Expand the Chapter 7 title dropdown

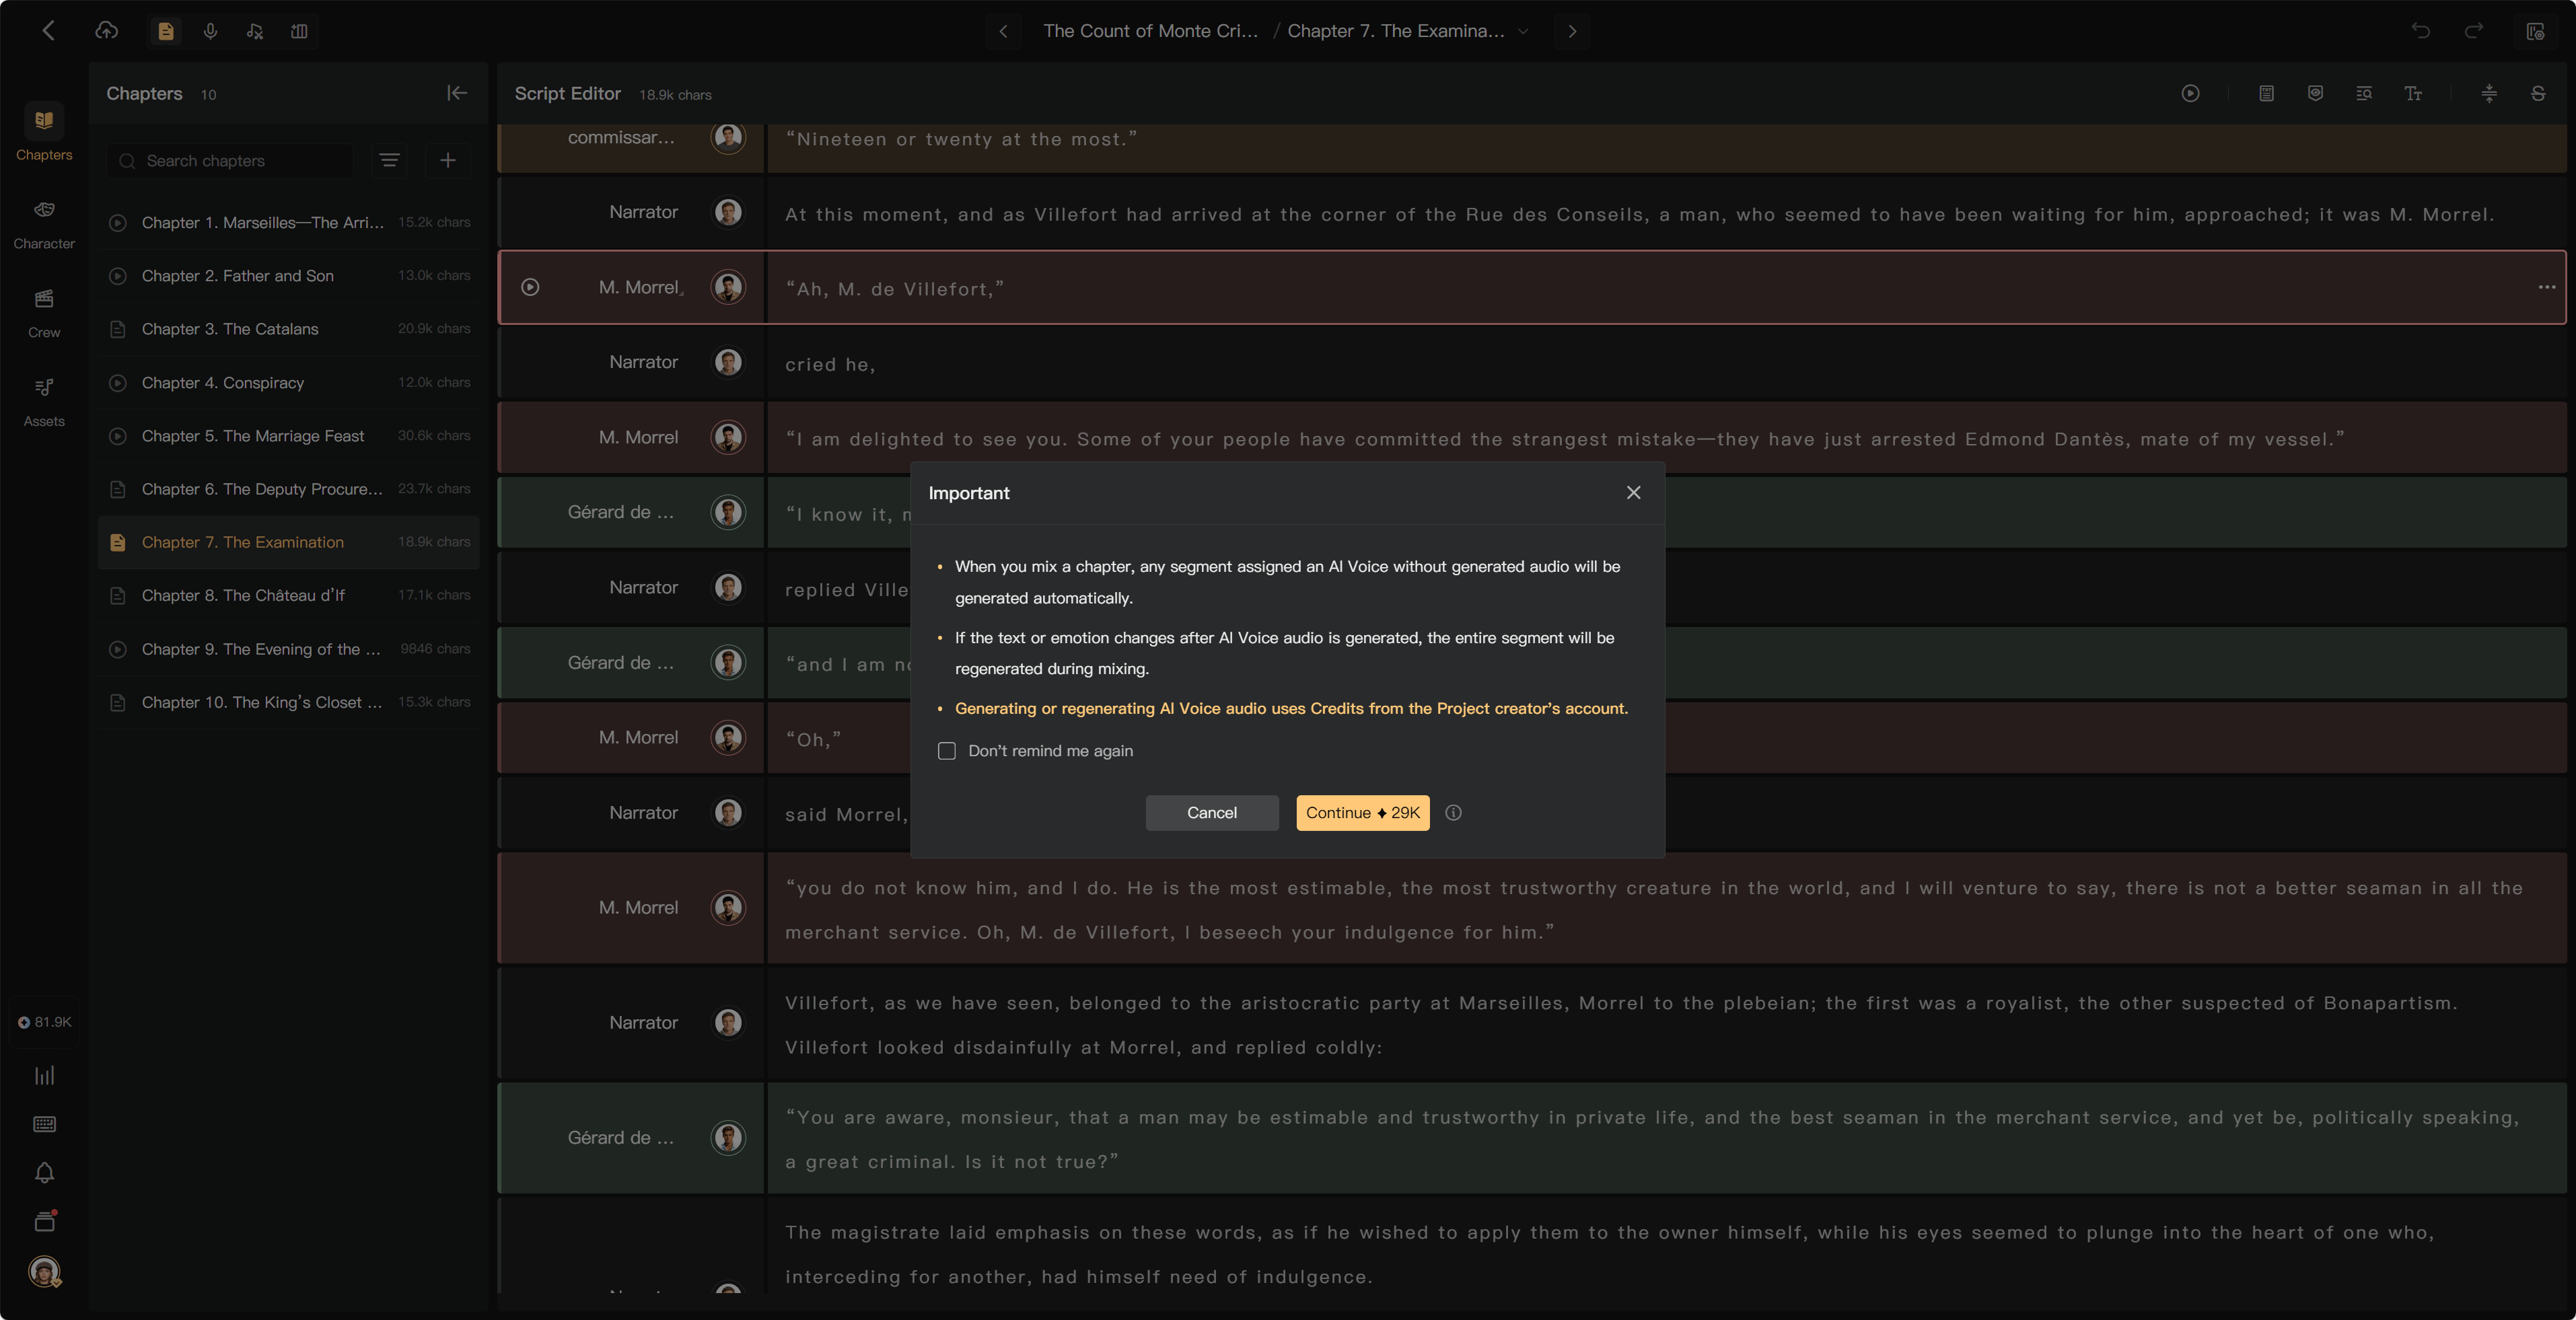[1523, 31]
